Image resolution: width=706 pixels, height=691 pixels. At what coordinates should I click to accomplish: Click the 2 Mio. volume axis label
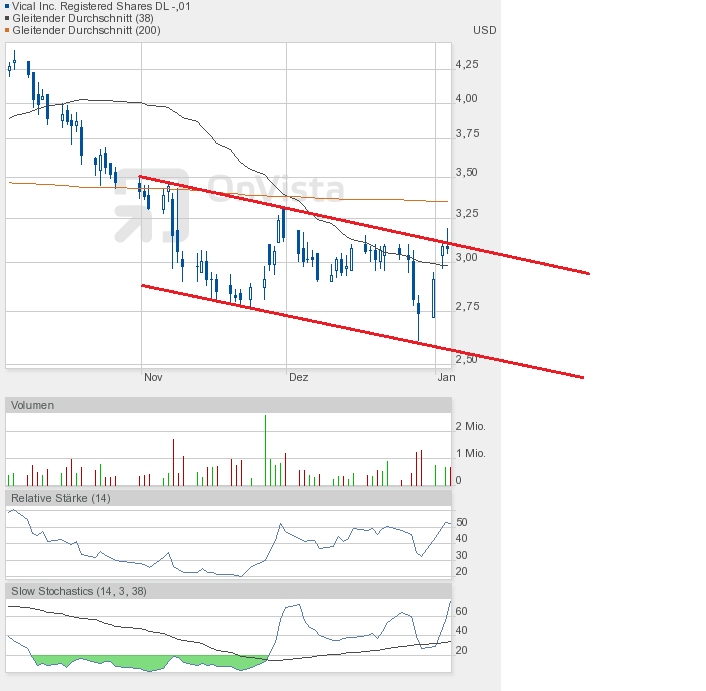tap(471, 426)
